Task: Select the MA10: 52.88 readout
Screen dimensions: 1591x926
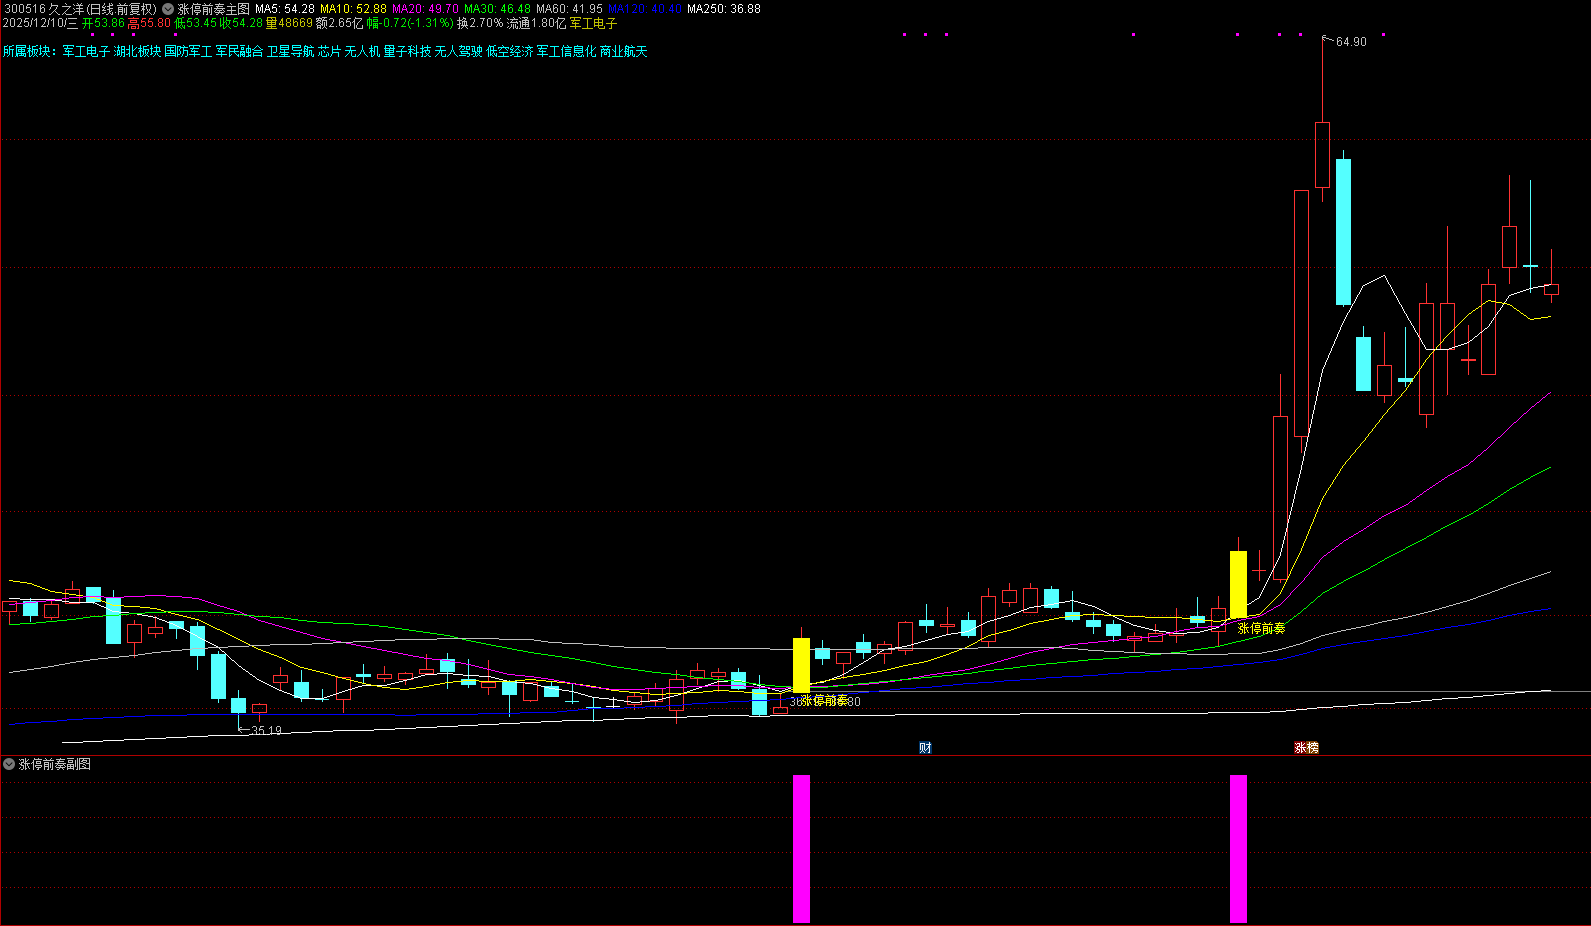Action: 353,9
